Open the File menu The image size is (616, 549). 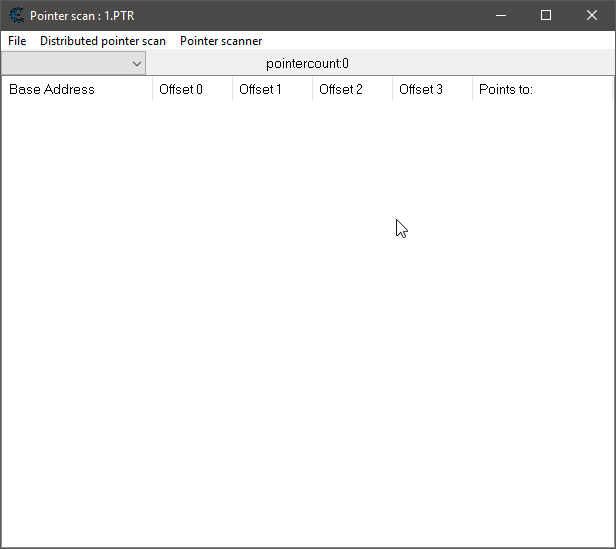coord(17,41)
